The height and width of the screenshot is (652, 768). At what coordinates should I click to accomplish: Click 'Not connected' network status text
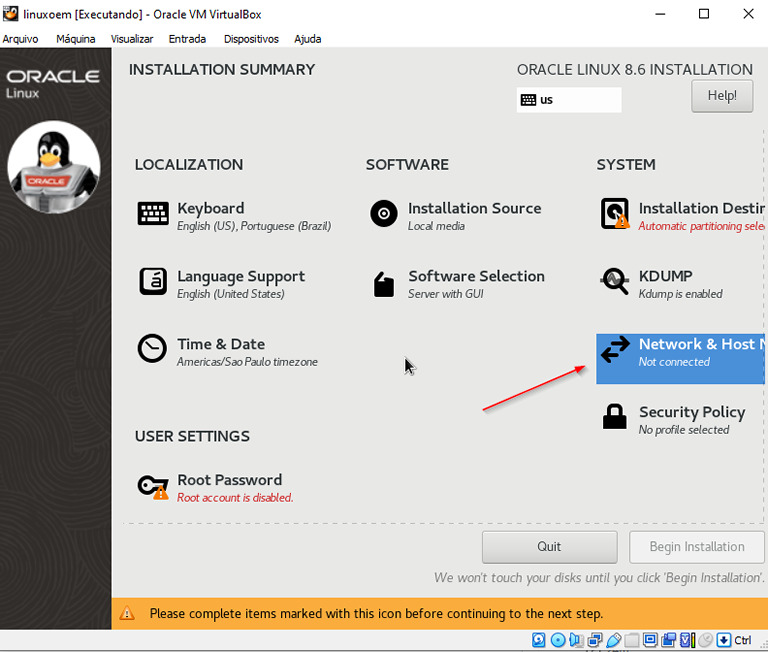click(x=674, y=362)
